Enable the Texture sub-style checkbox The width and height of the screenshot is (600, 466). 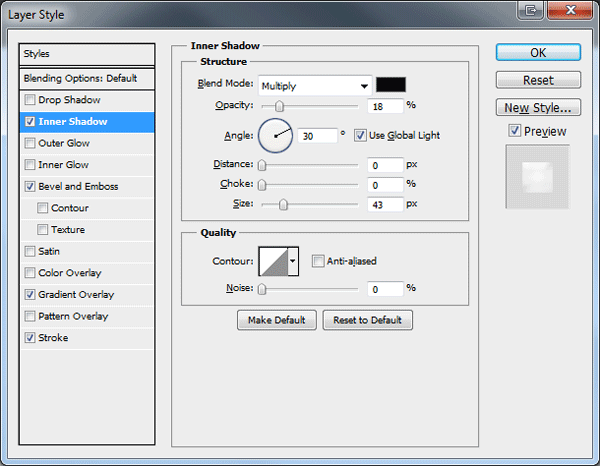click(x=42, y=230)
